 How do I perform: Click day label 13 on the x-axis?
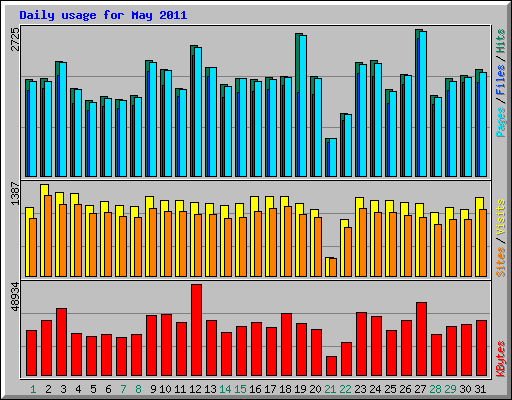[x=210, y=389]
